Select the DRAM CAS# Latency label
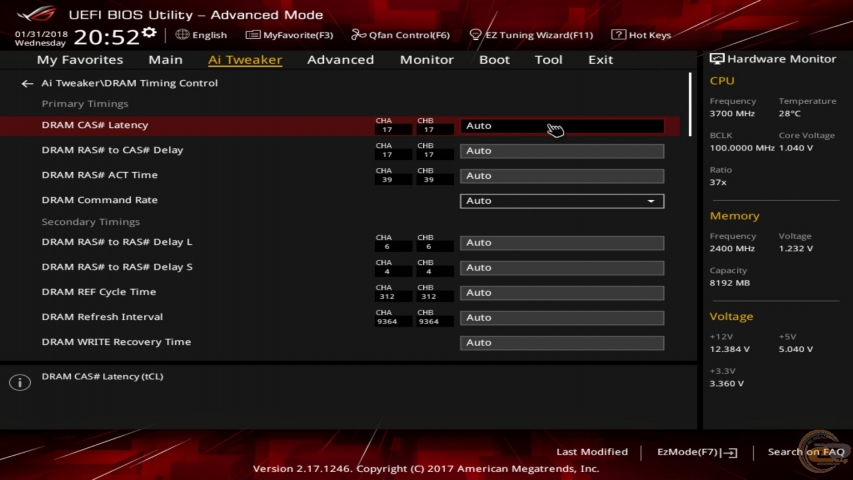The height and width of the screenshot is (480, 853). 95,125
